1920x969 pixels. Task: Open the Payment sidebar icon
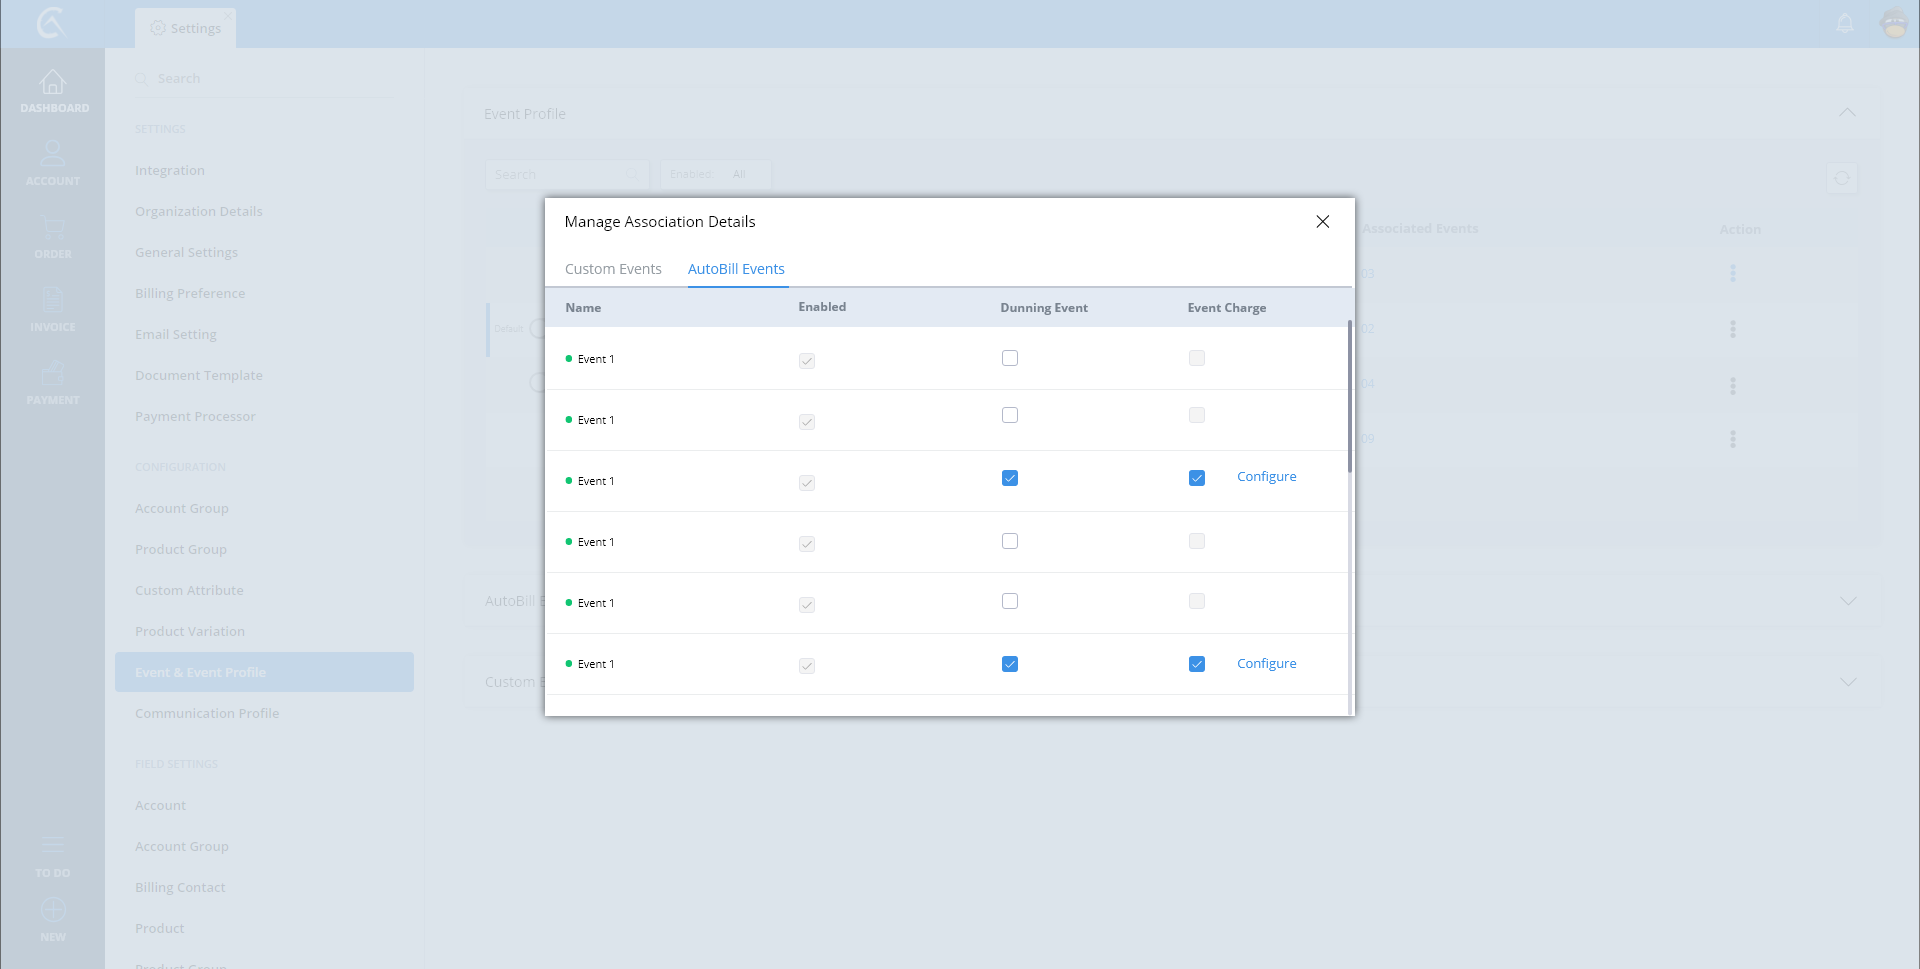[53, 374]
